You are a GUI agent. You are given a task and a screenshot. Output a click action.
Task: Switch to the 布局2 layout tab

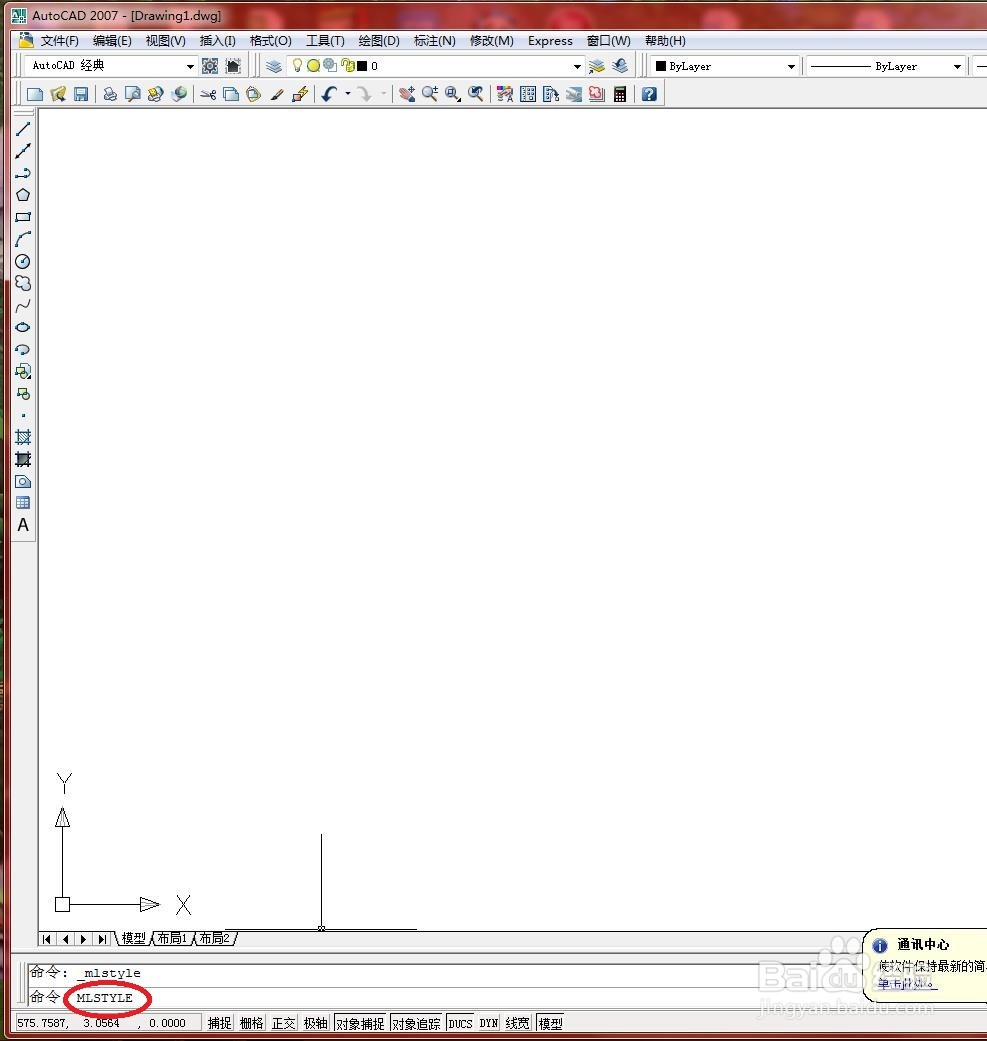tap(214, 938)
